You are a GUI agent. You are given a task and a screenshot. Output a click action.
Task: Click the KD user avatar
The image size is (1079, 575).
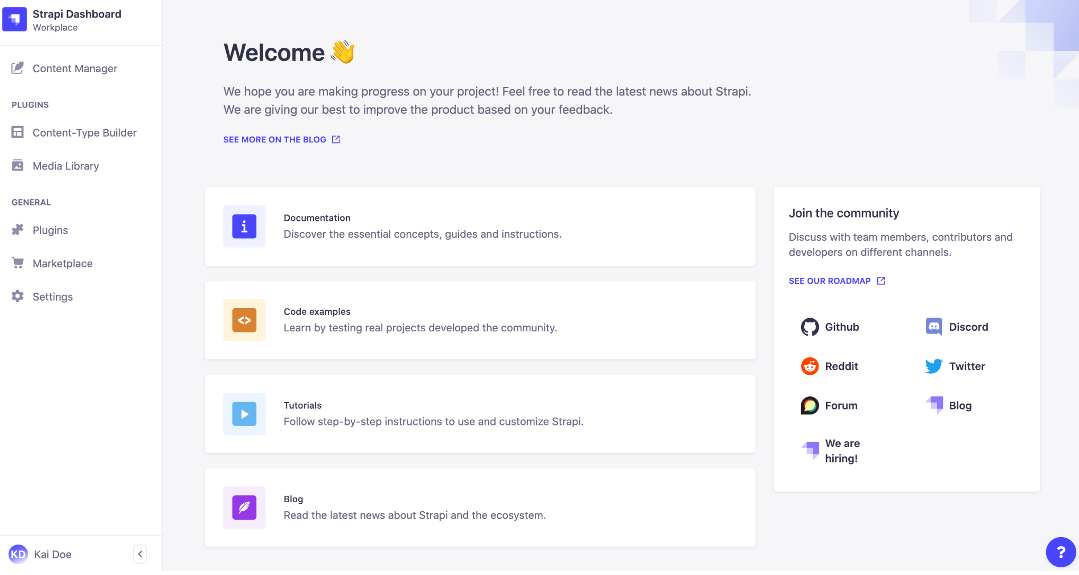coord(18,554)
